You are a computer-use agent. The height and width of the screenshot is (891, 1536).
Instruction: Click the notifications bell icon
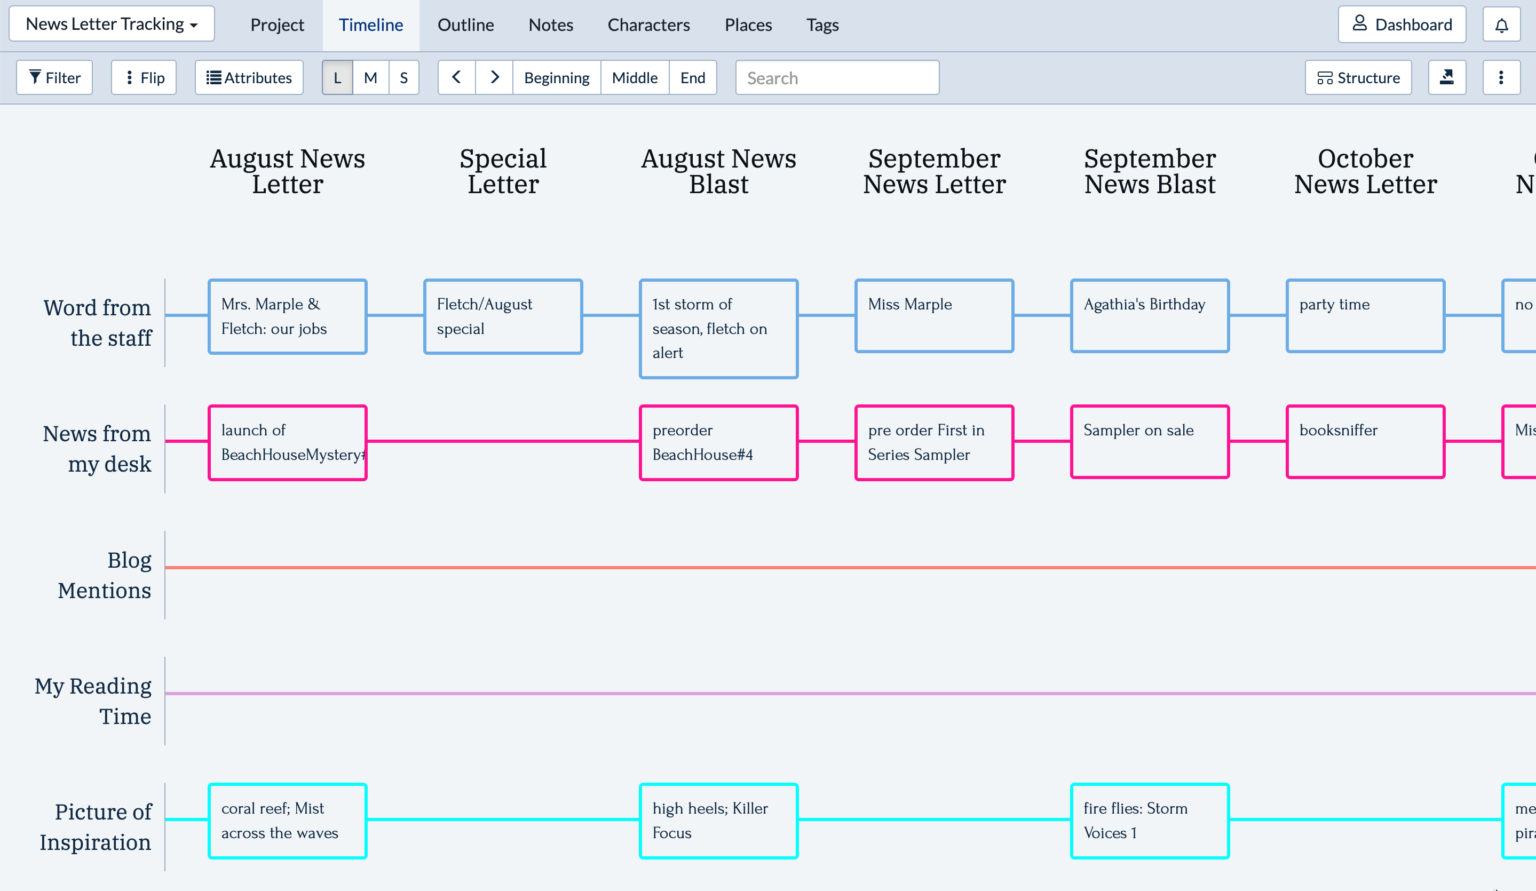[x=1501, y=24]
